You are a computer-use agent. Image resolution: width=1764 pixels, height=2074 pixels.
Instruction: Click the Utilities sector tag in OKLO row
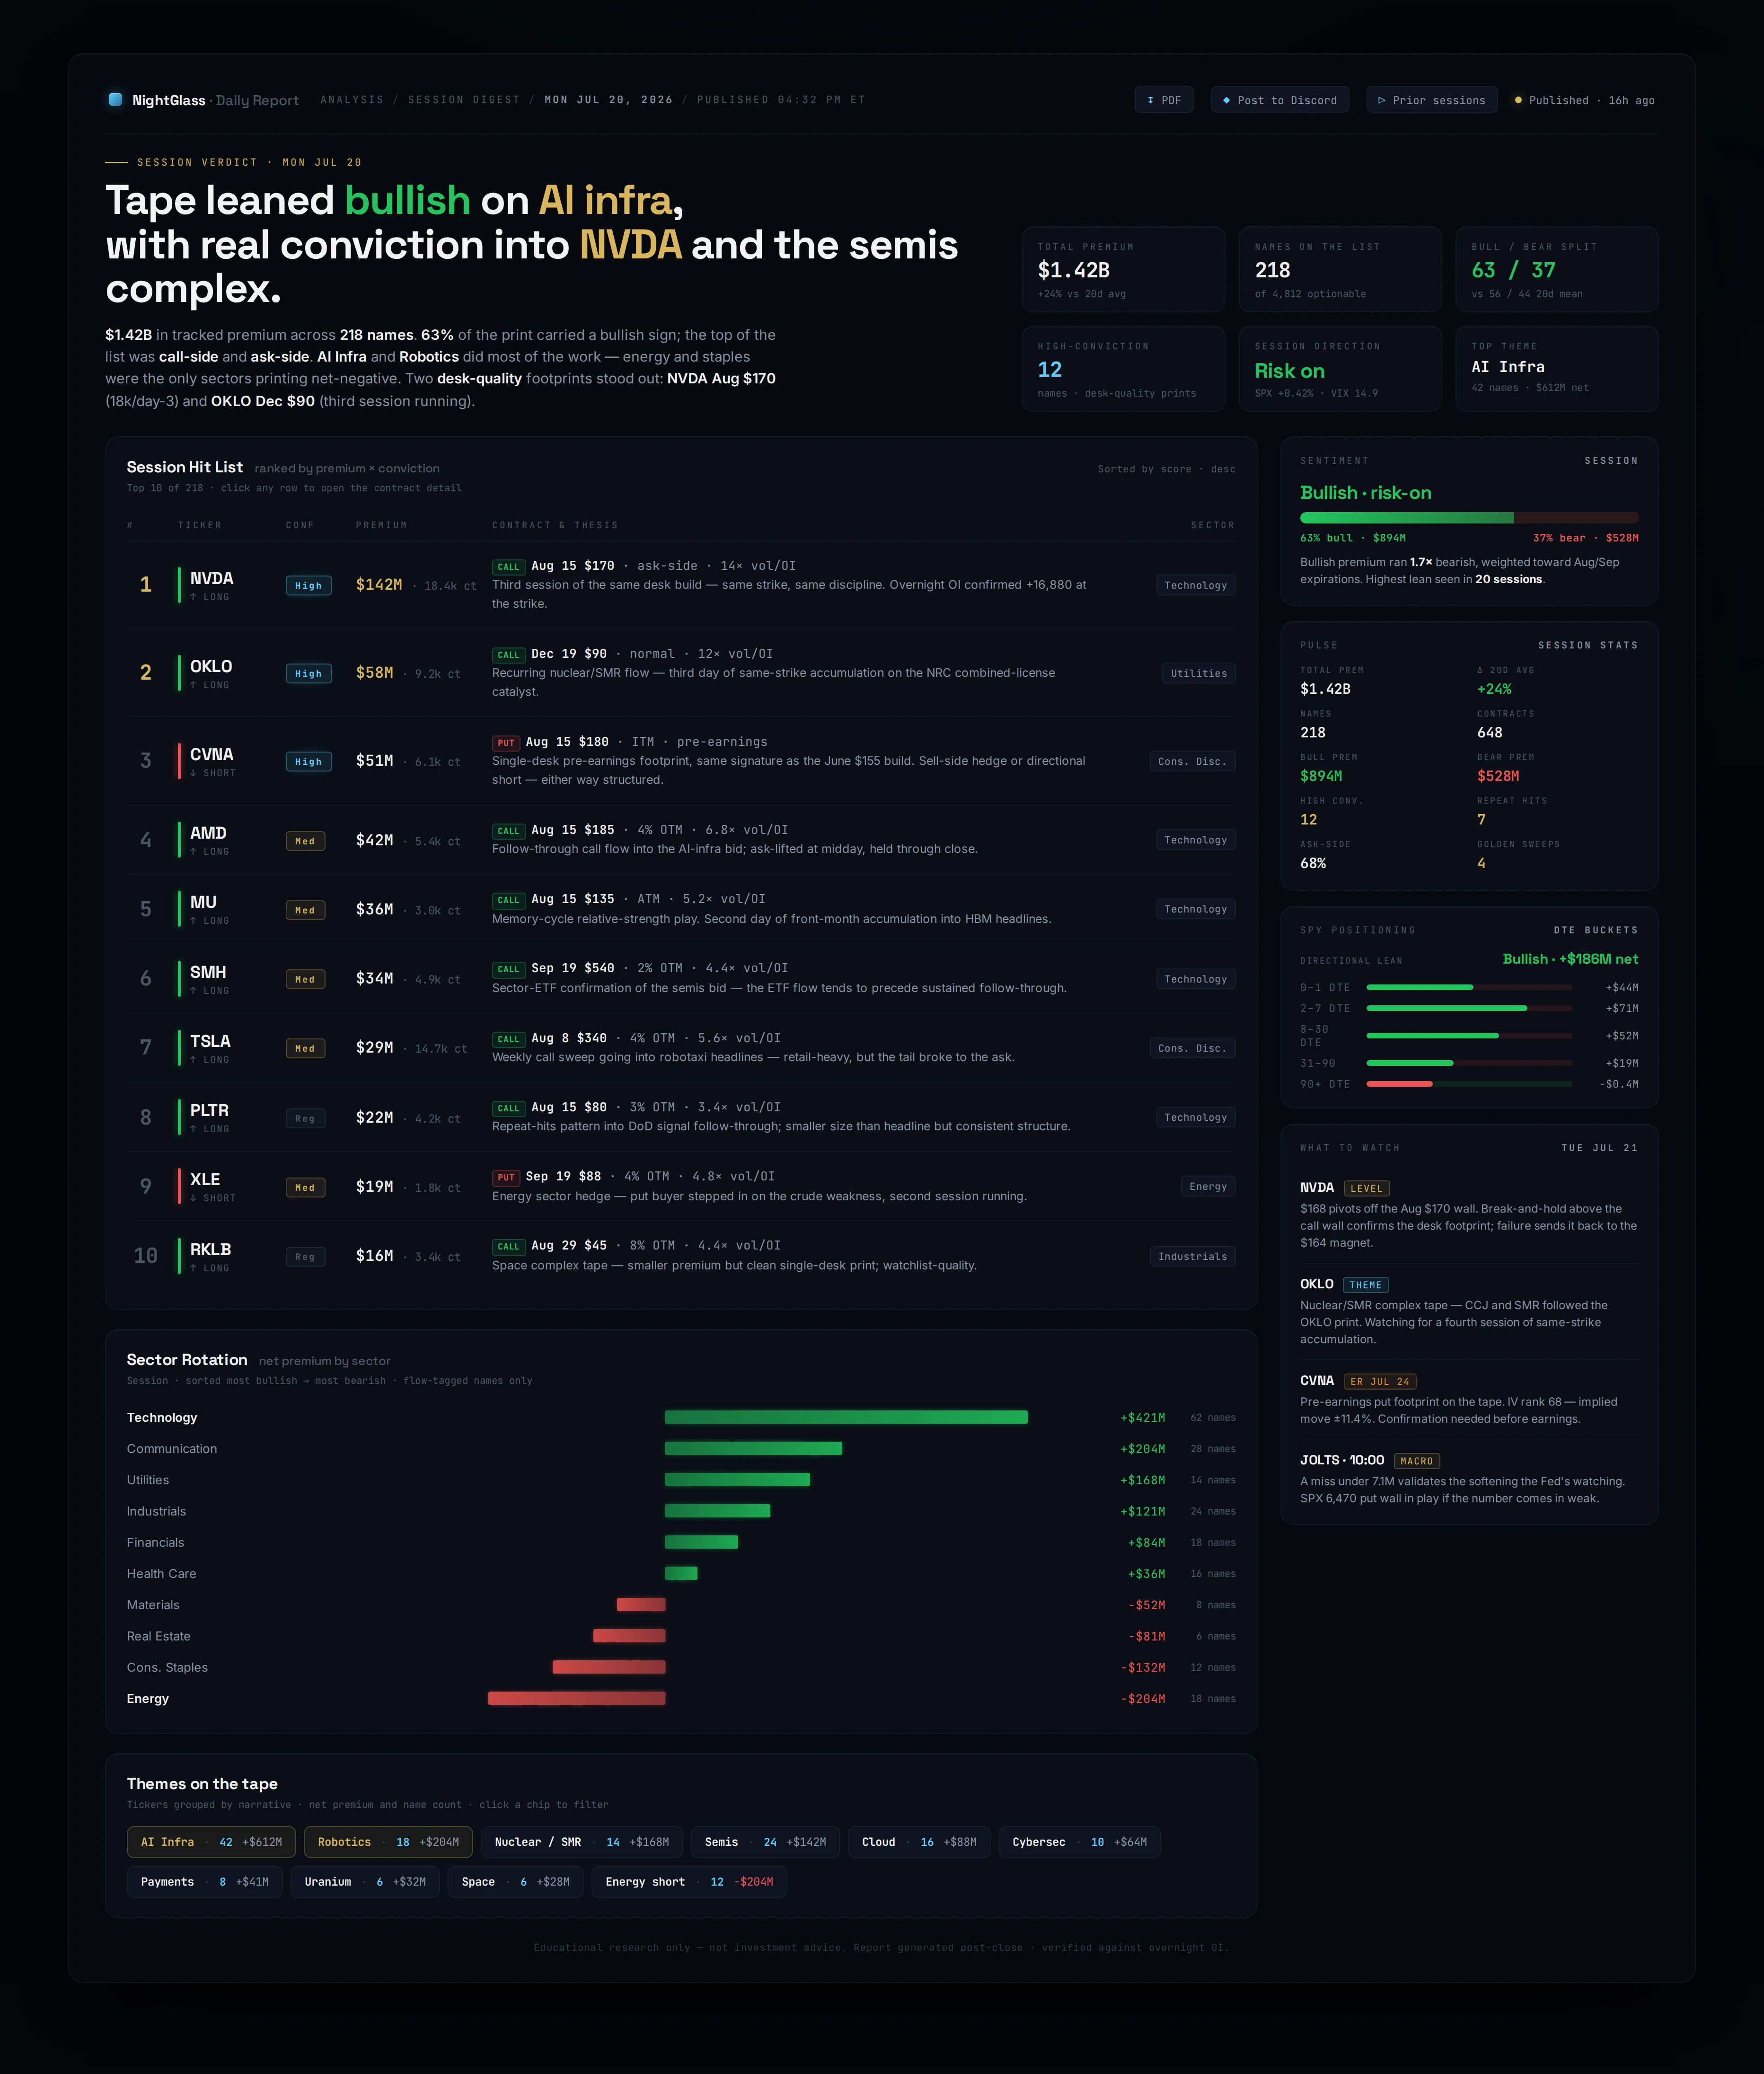tap(1198, 673)
